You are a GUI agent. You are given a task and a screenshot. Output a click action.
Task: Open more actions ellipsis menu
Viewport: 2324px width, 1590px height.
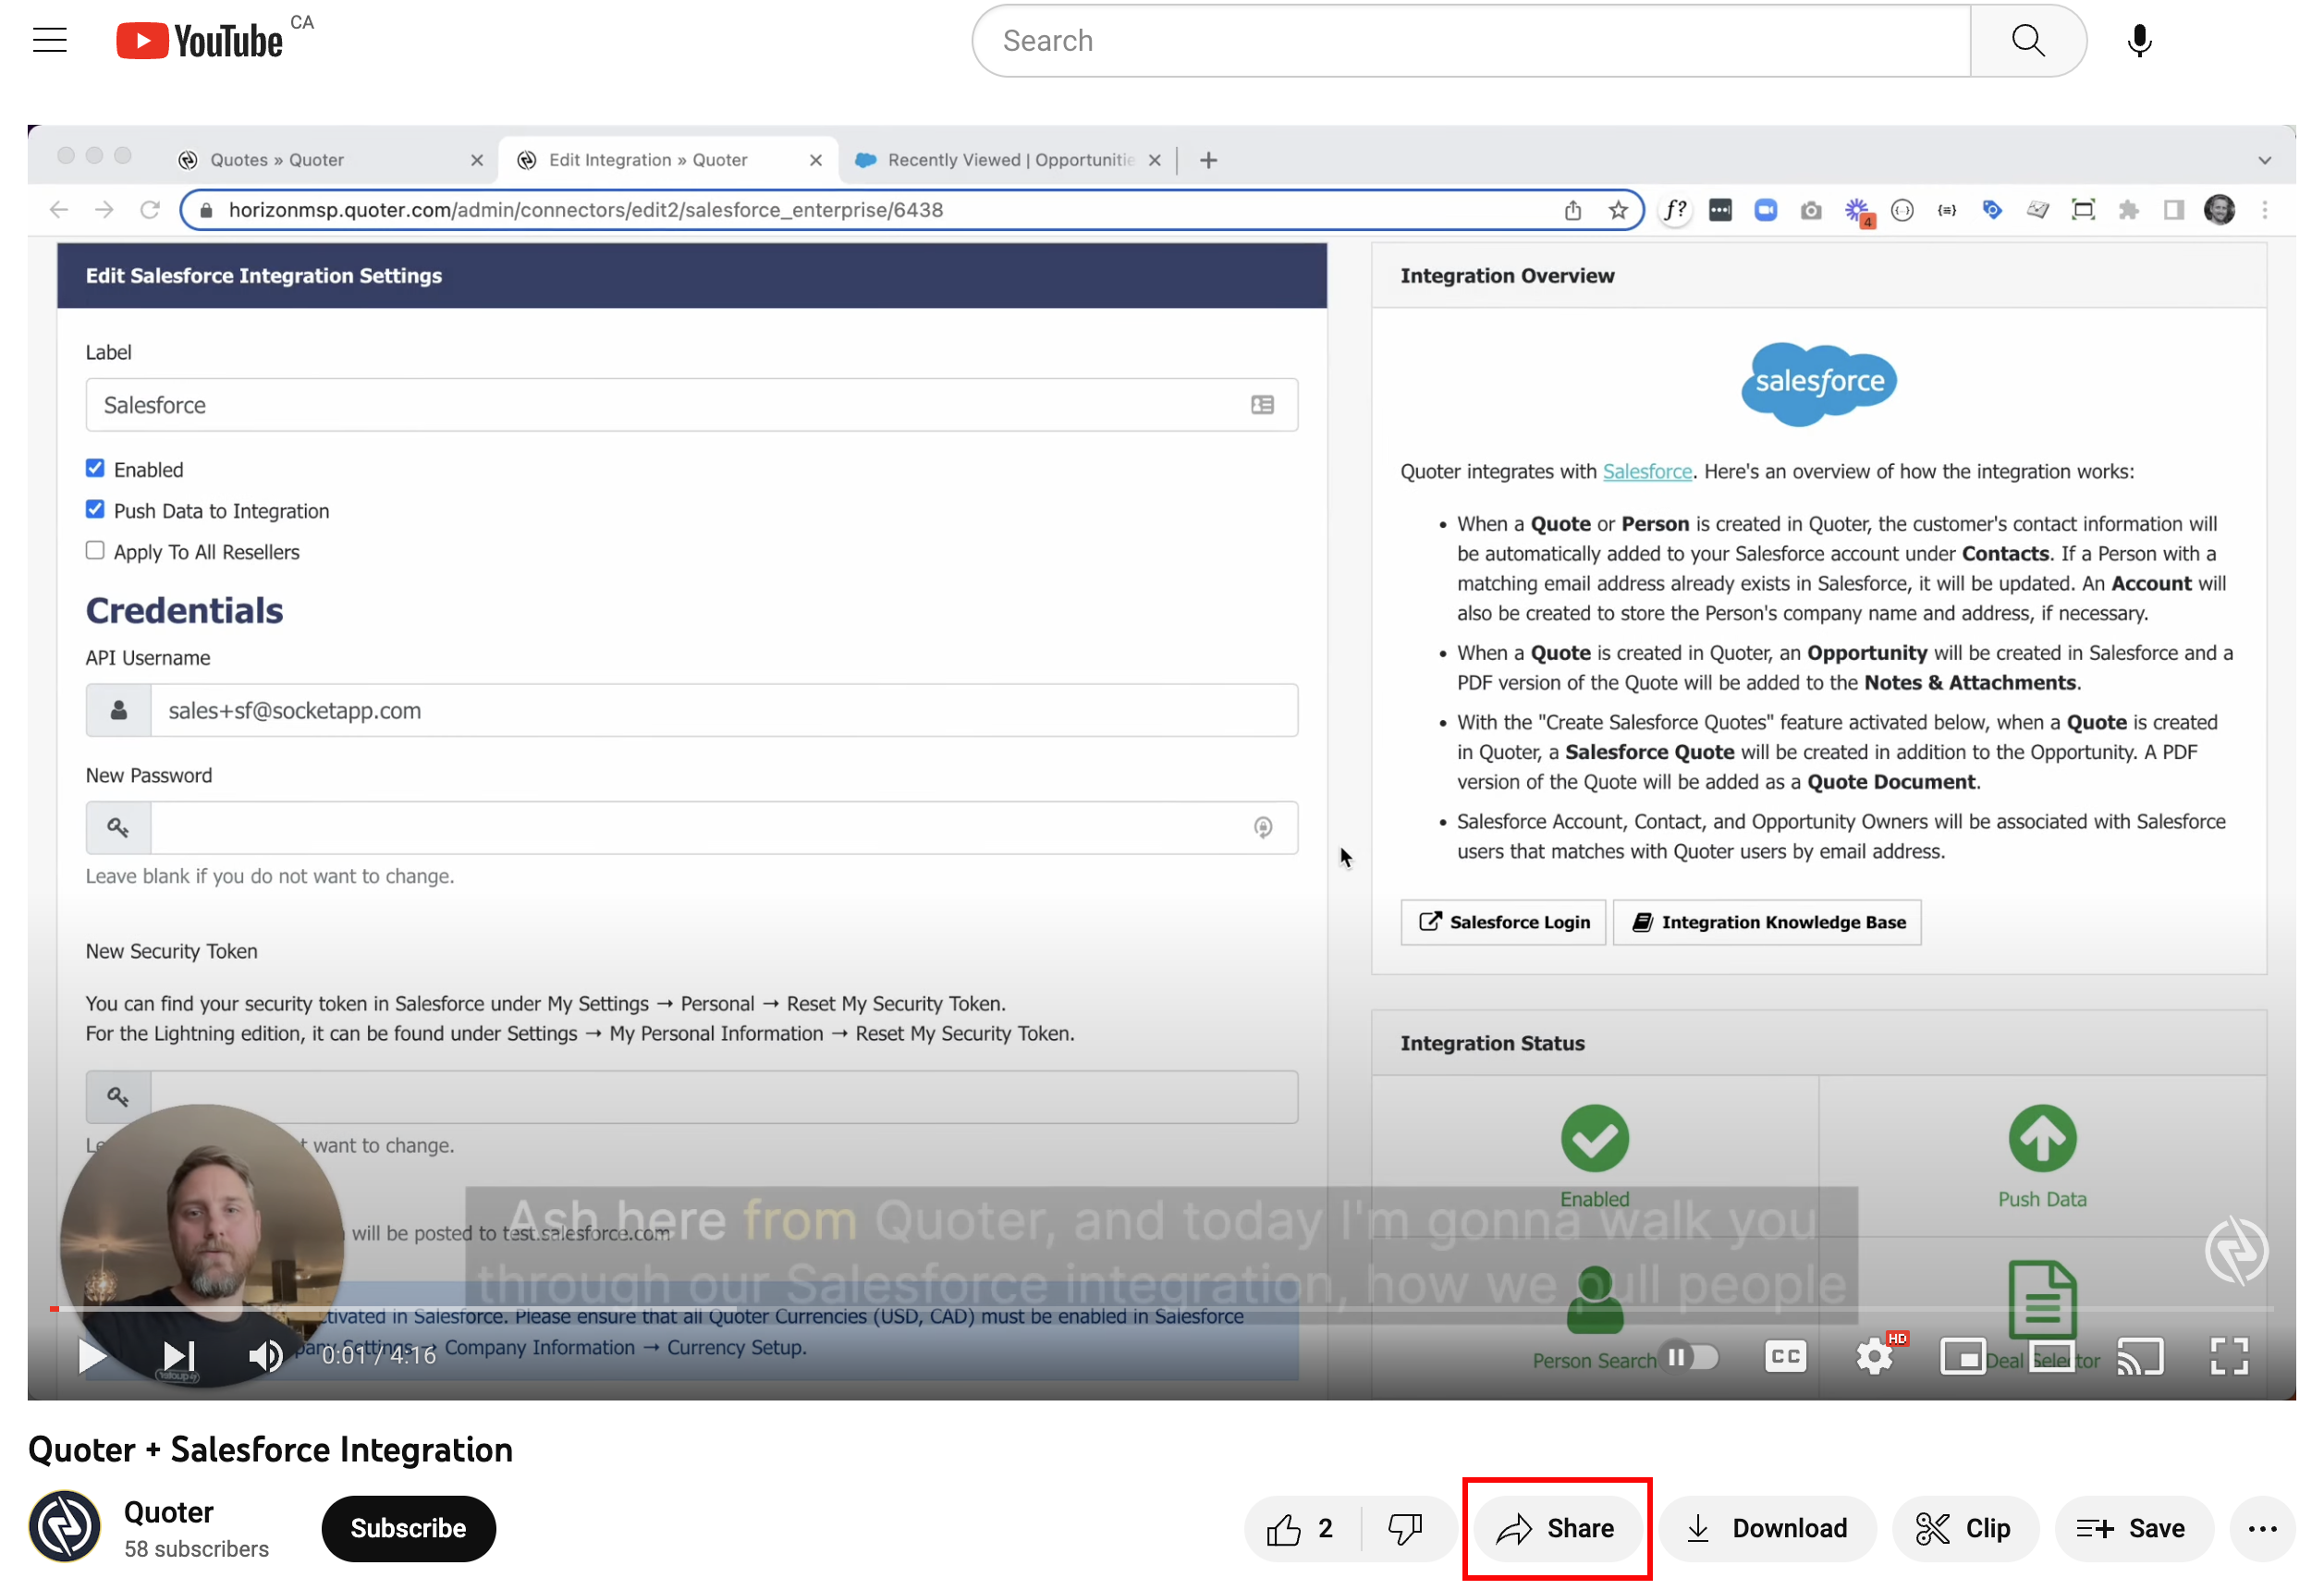2262,1528
